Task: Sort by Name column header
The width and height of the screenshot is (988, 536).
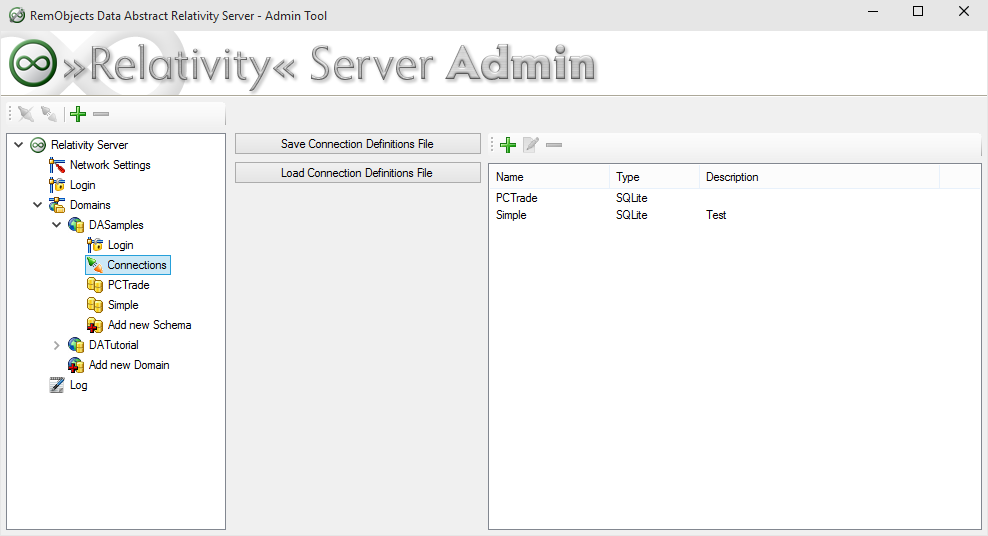Action: [x=549, y=177]
